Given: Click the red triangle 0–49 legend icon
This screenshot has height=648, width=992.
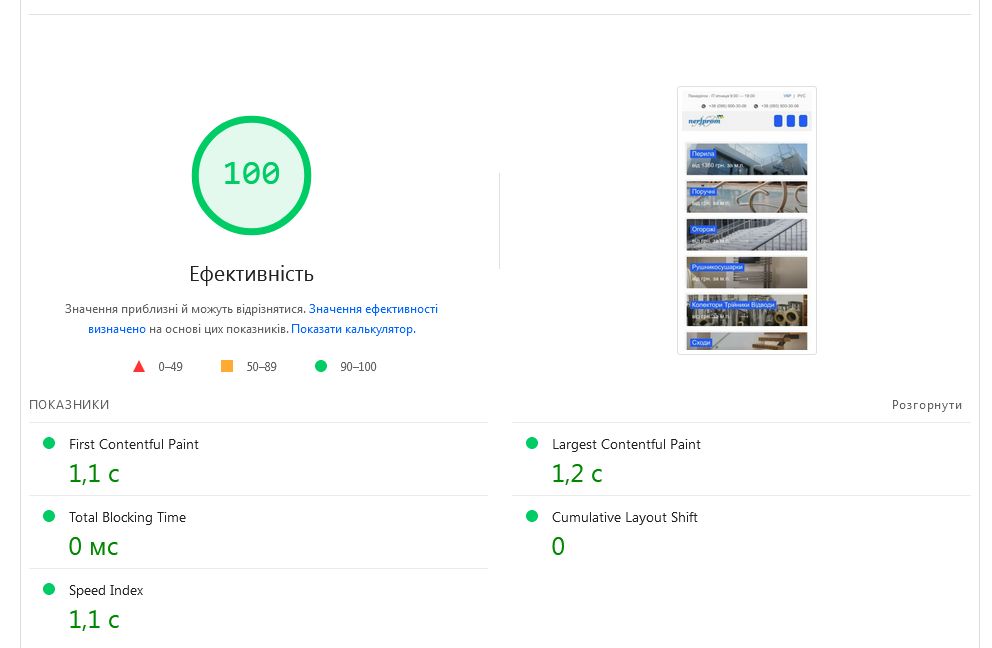Looking at the screenshot, I should click(139, 367).
